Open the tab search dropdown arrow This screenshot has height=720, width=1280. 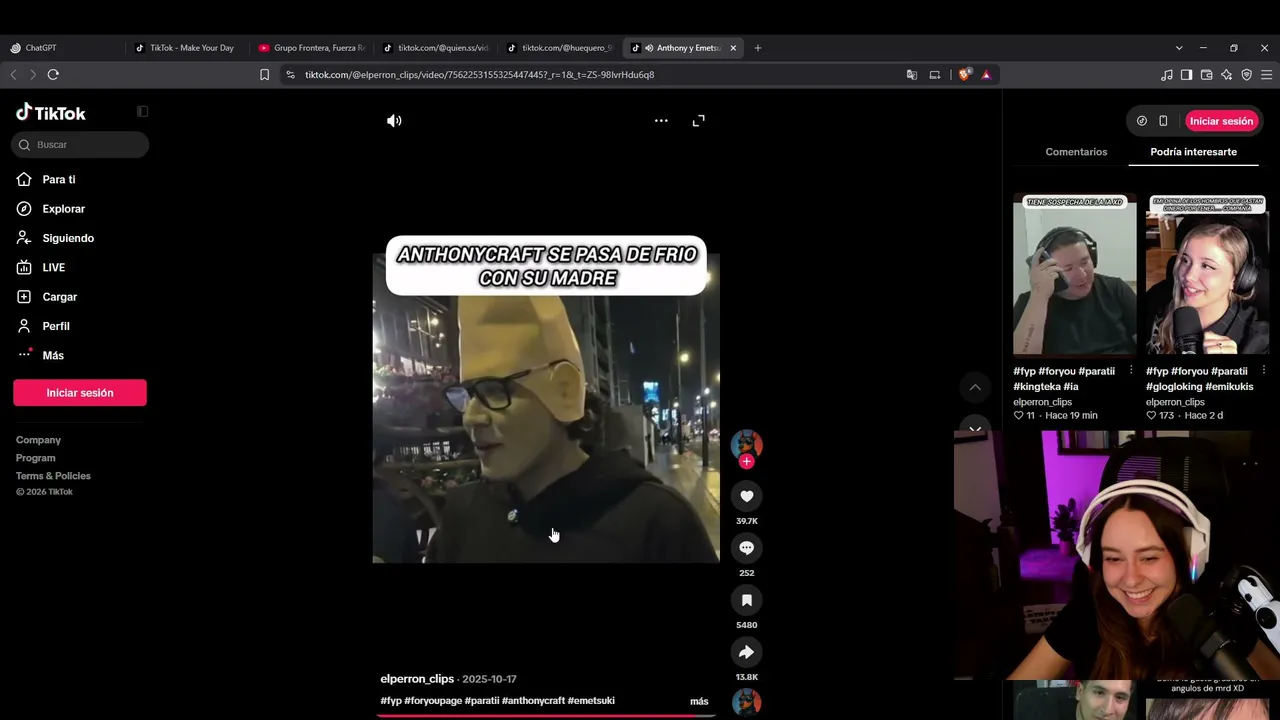[x=1179, y=48]
